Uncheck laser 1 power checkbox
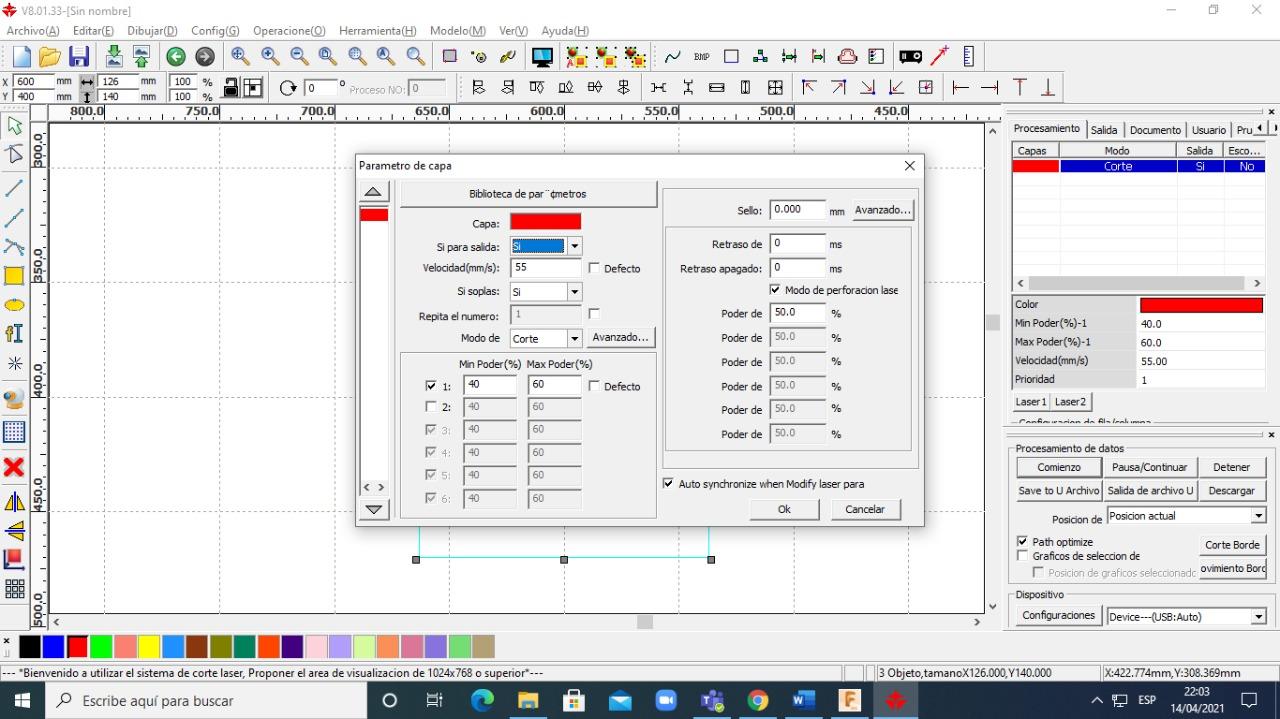 click(431, 386)
